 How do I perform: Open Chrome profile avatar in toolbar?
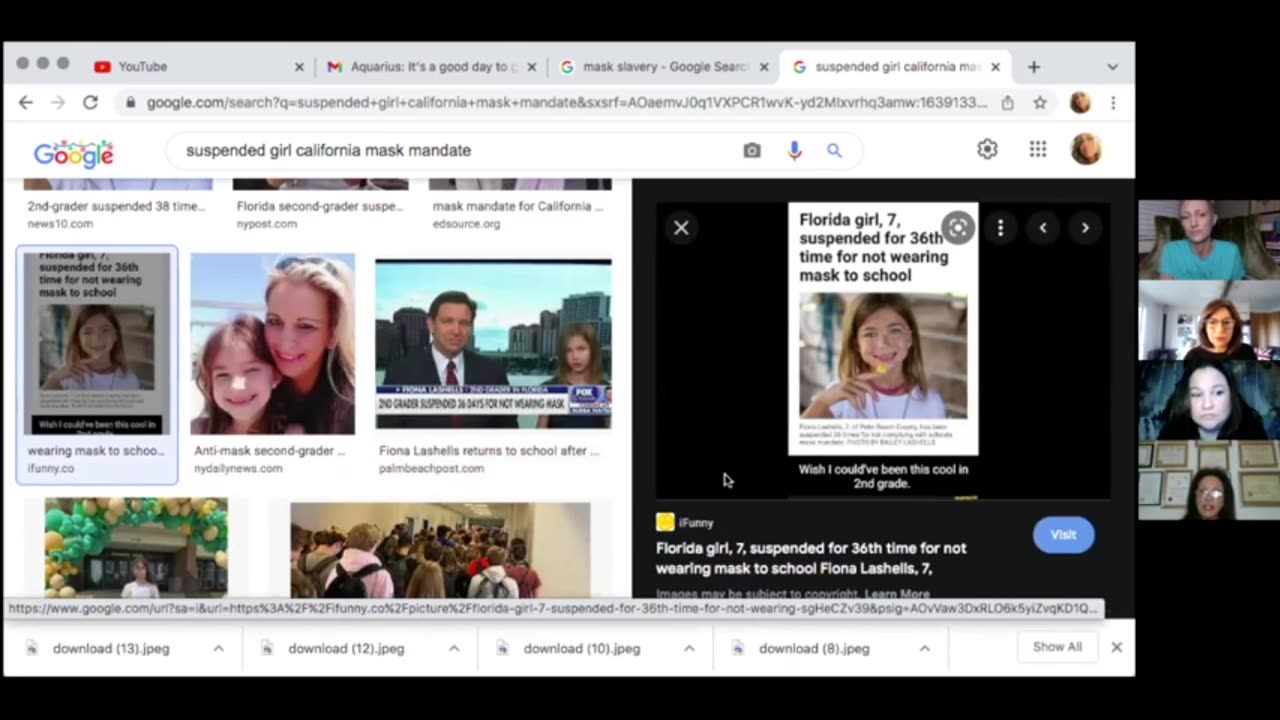1080,102
